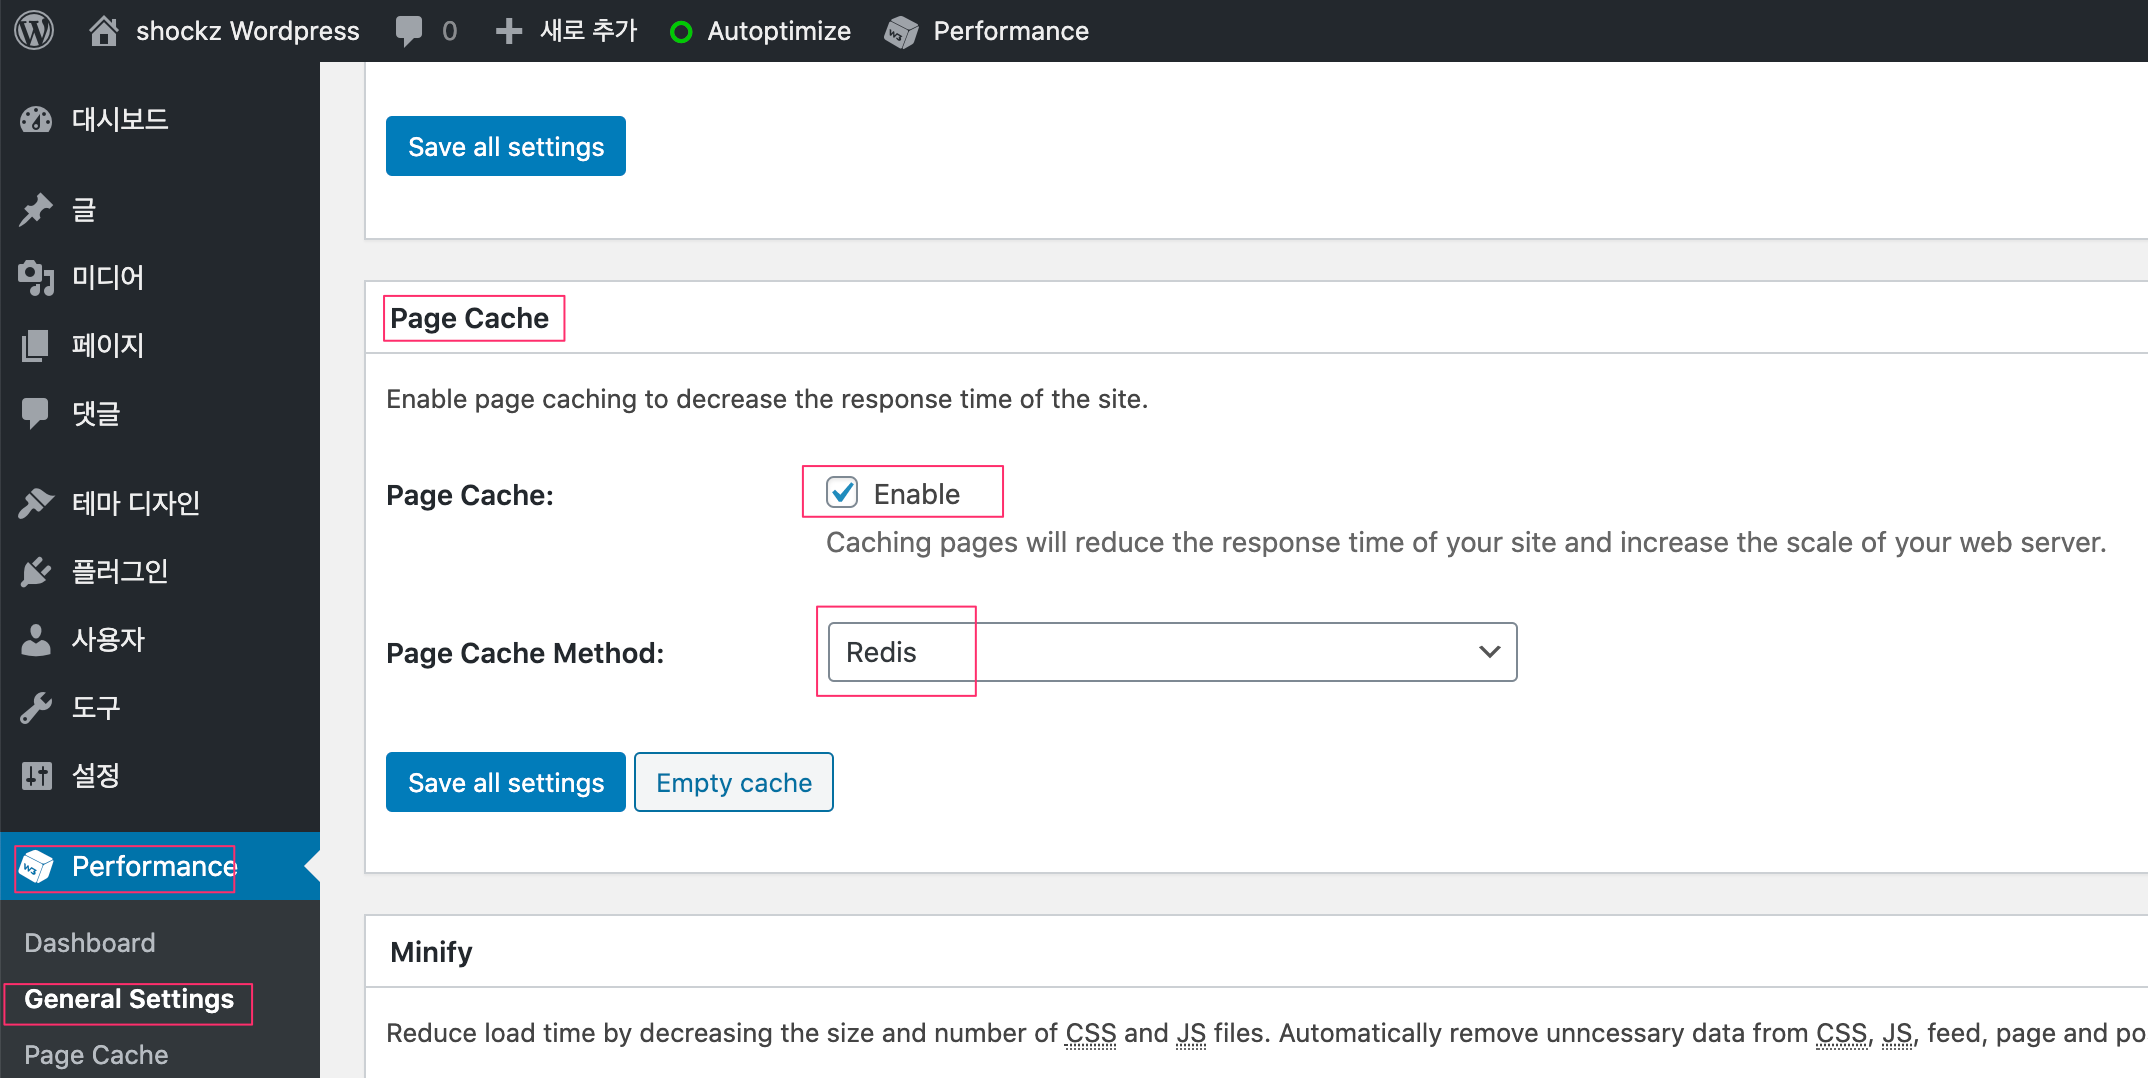Click the 사용자 user icon in sidebar
Viewport: 2148px width, 1078px height.
click(36, 640)
